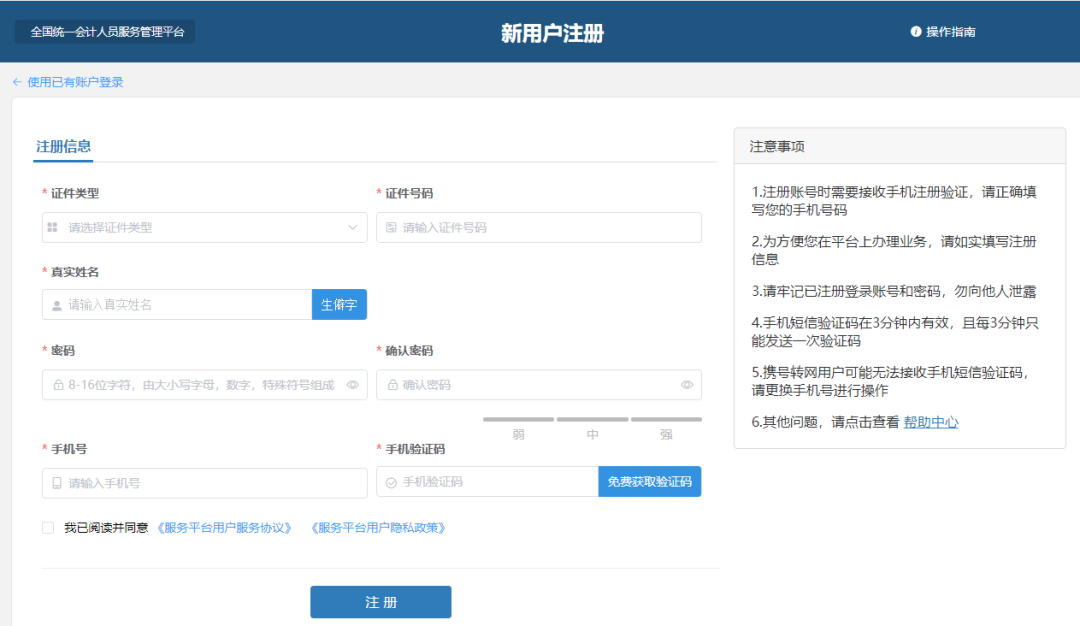Submit with the 注册 button
1080x626 pixels.
point(381,602)
